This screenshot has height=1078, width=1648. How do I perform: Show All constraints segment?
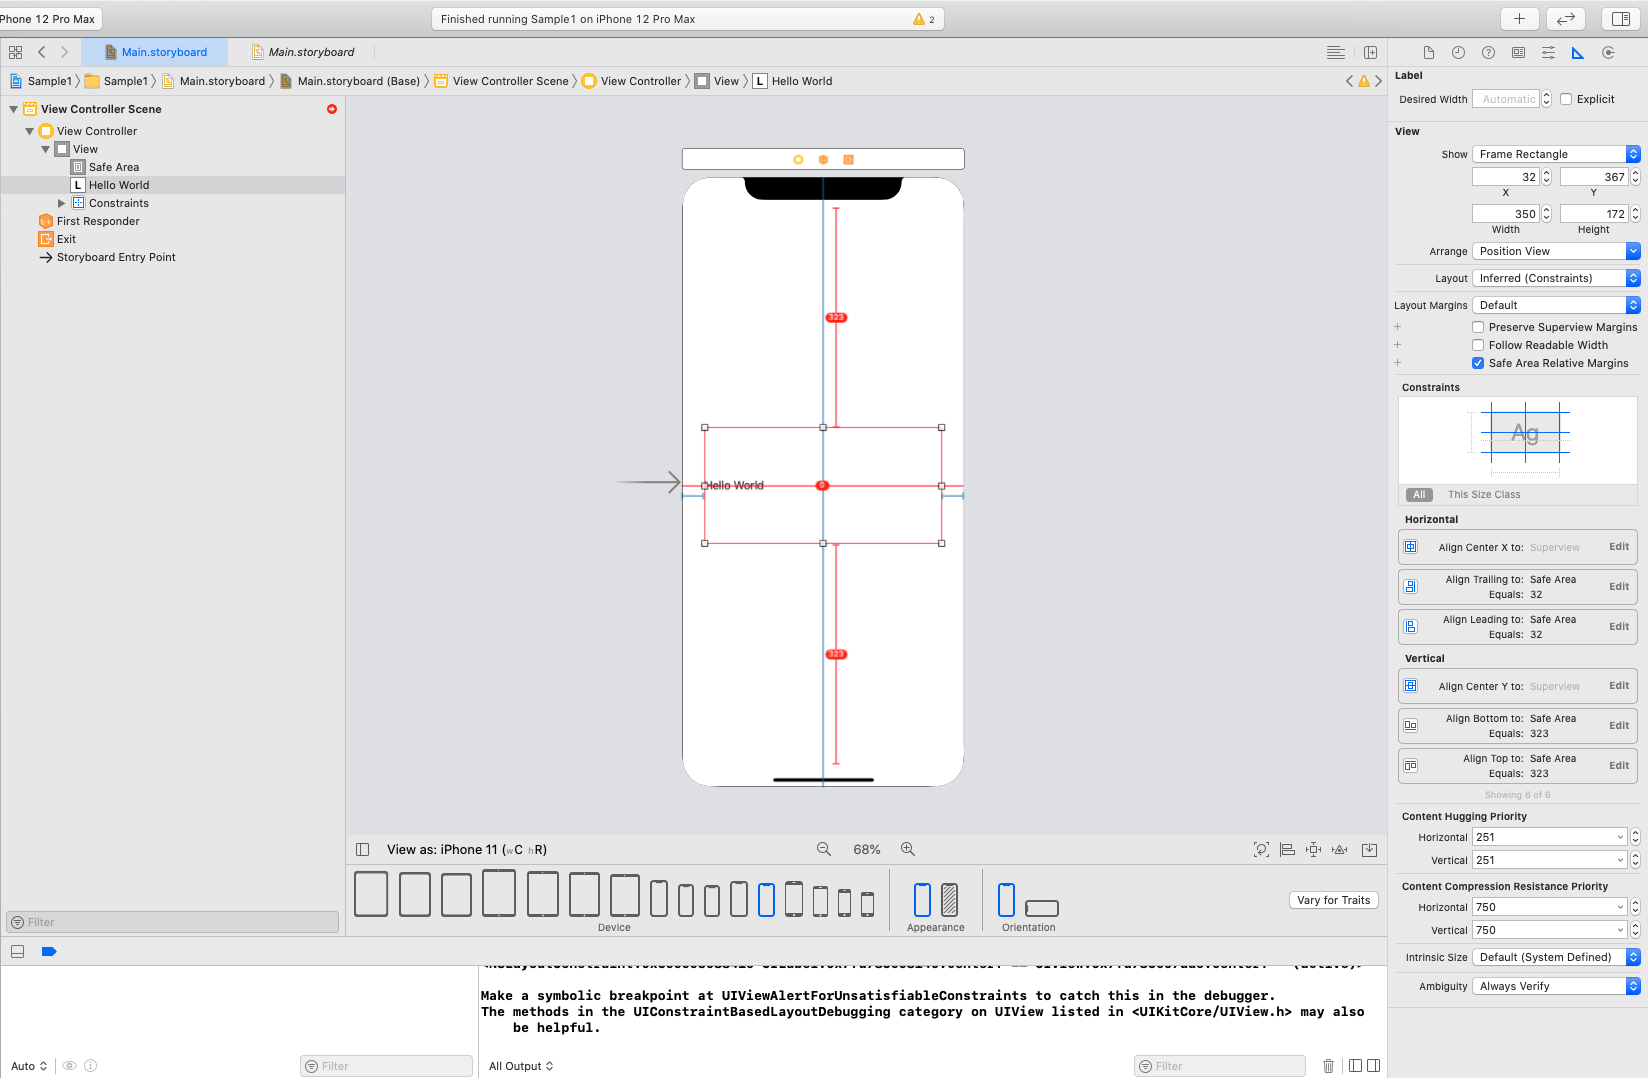pos(1419,495)
